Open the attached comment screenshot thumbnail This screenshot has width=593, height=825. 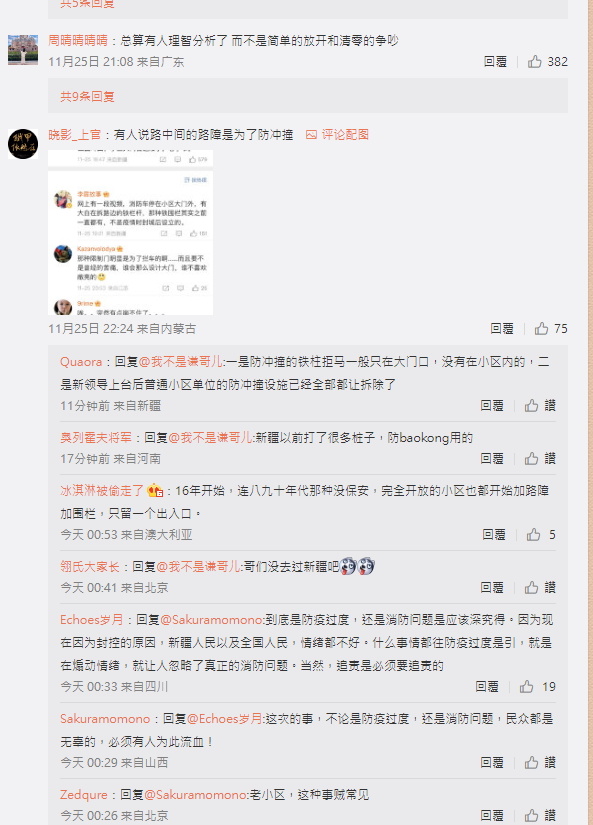(130, 232)
